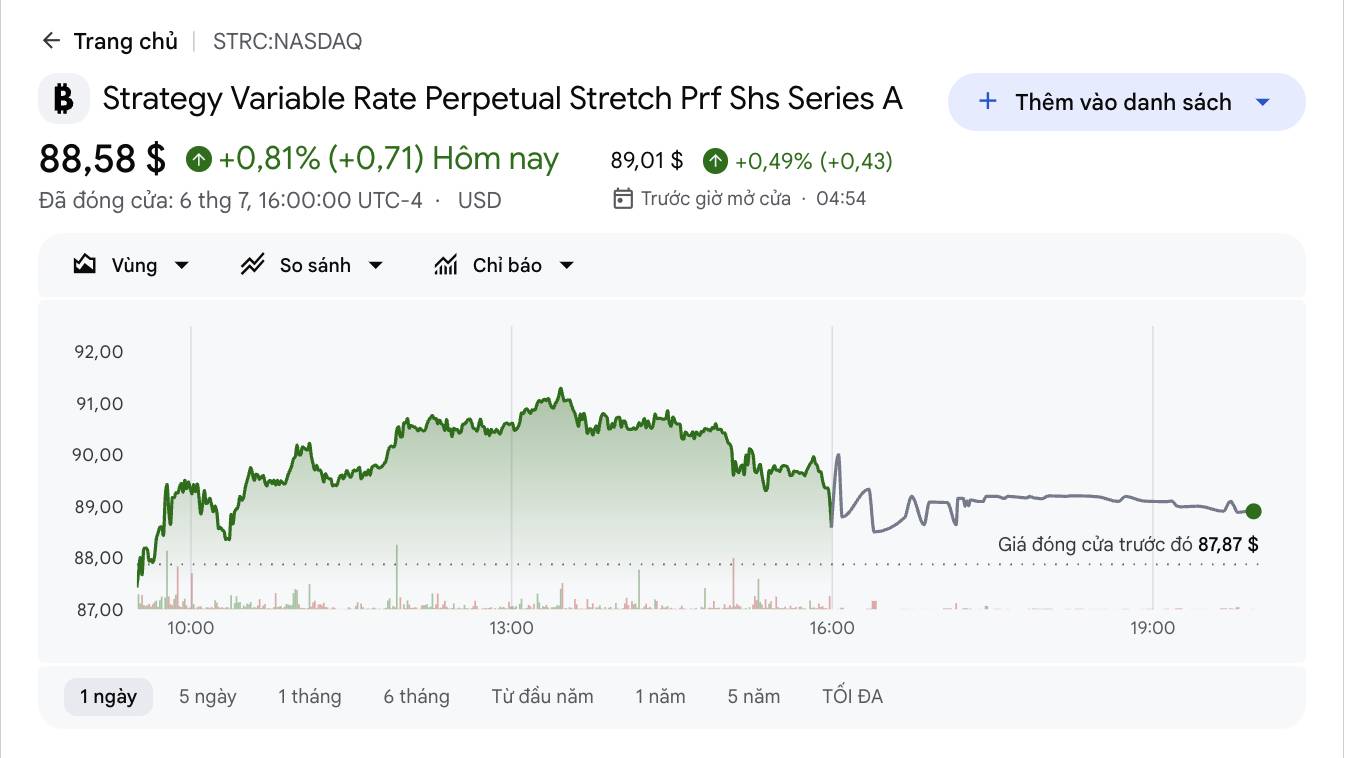
Task: Click the green endpoint dot on the chart
Action: click(x=1254, y=511)
